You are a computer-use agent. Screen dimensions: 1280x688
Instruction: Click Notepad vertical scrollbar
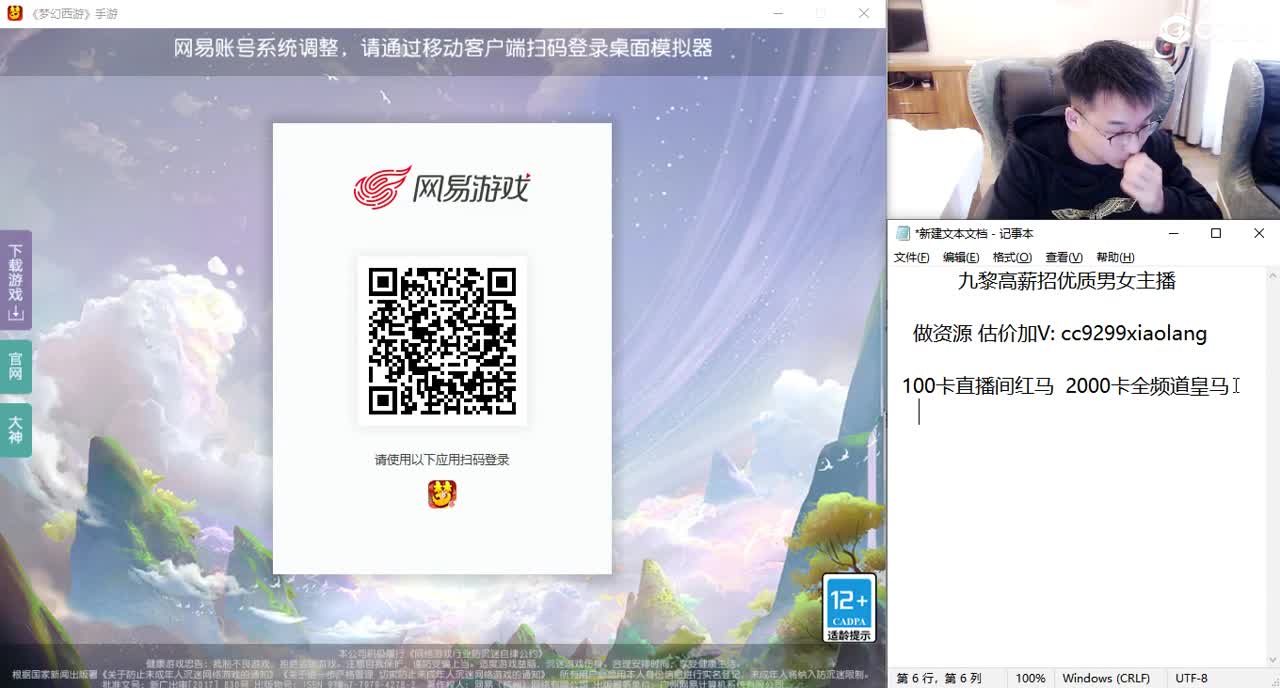pyautogui.click(x=1273, y=468)
